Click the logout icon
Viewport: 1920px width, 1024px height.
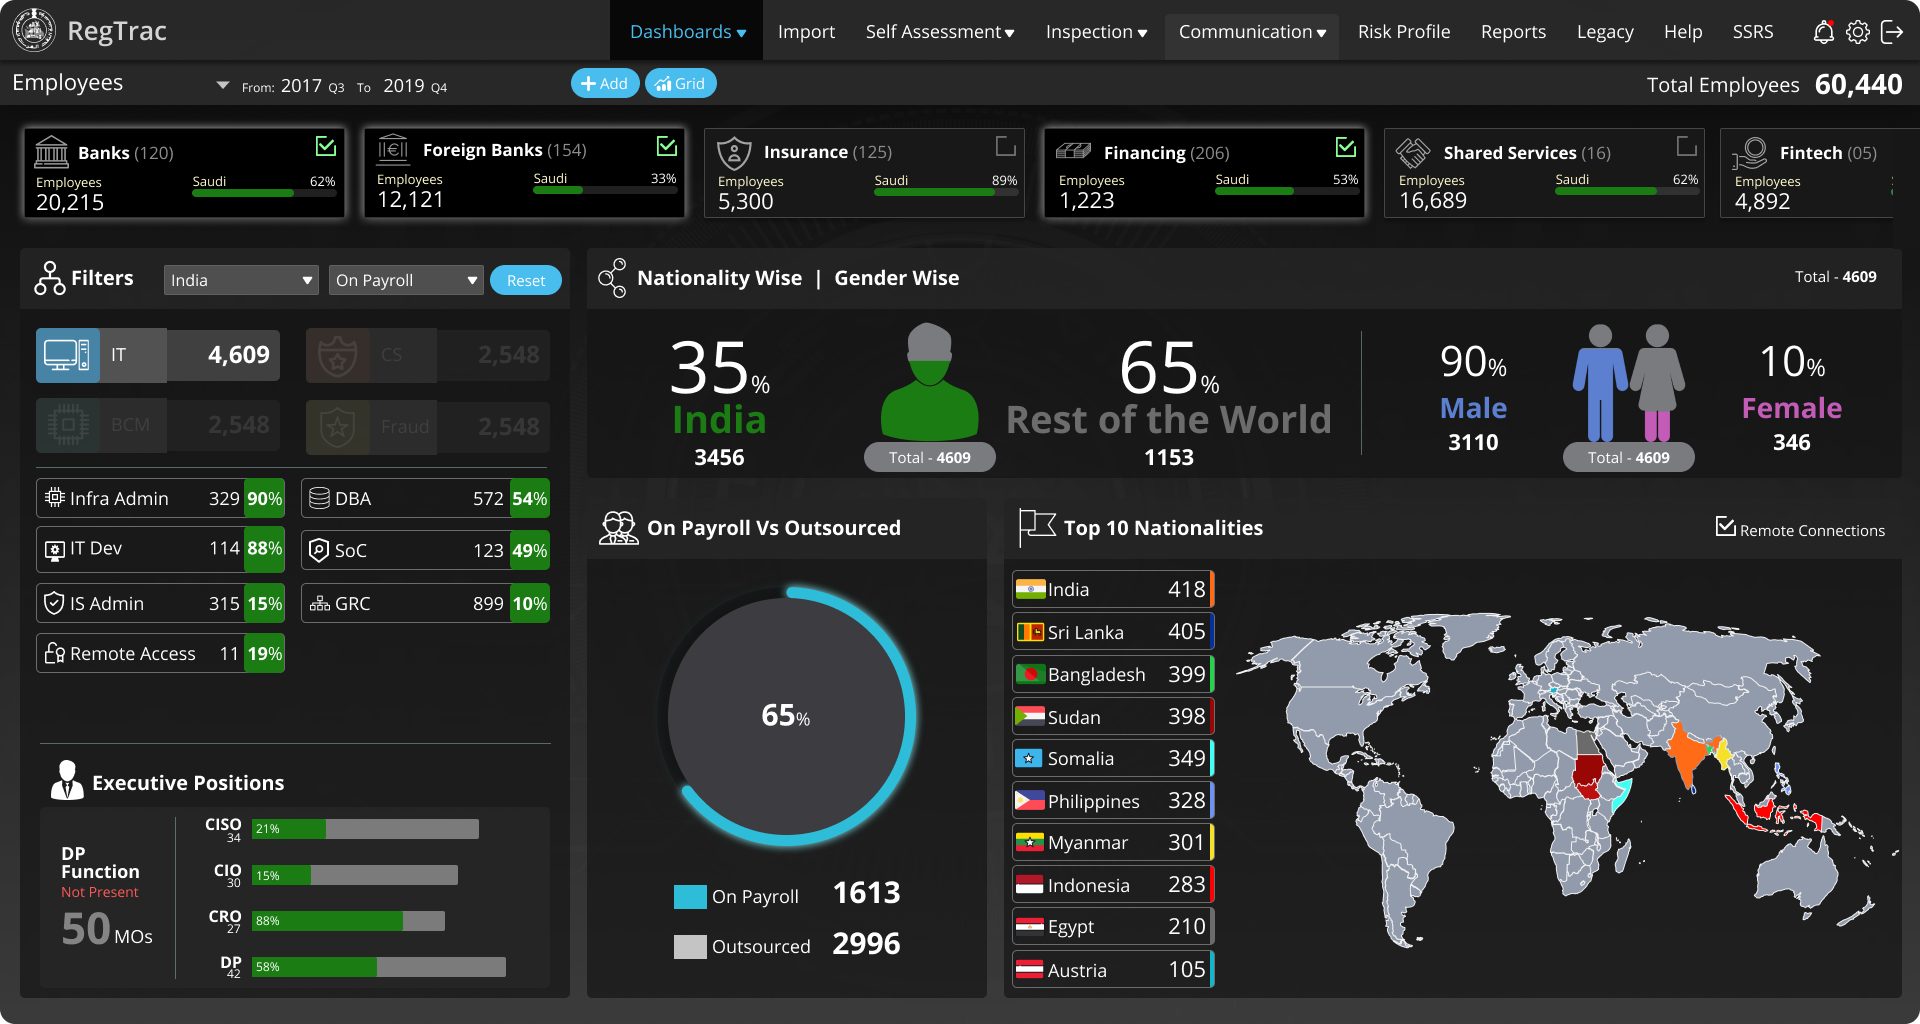(1892, 32)
